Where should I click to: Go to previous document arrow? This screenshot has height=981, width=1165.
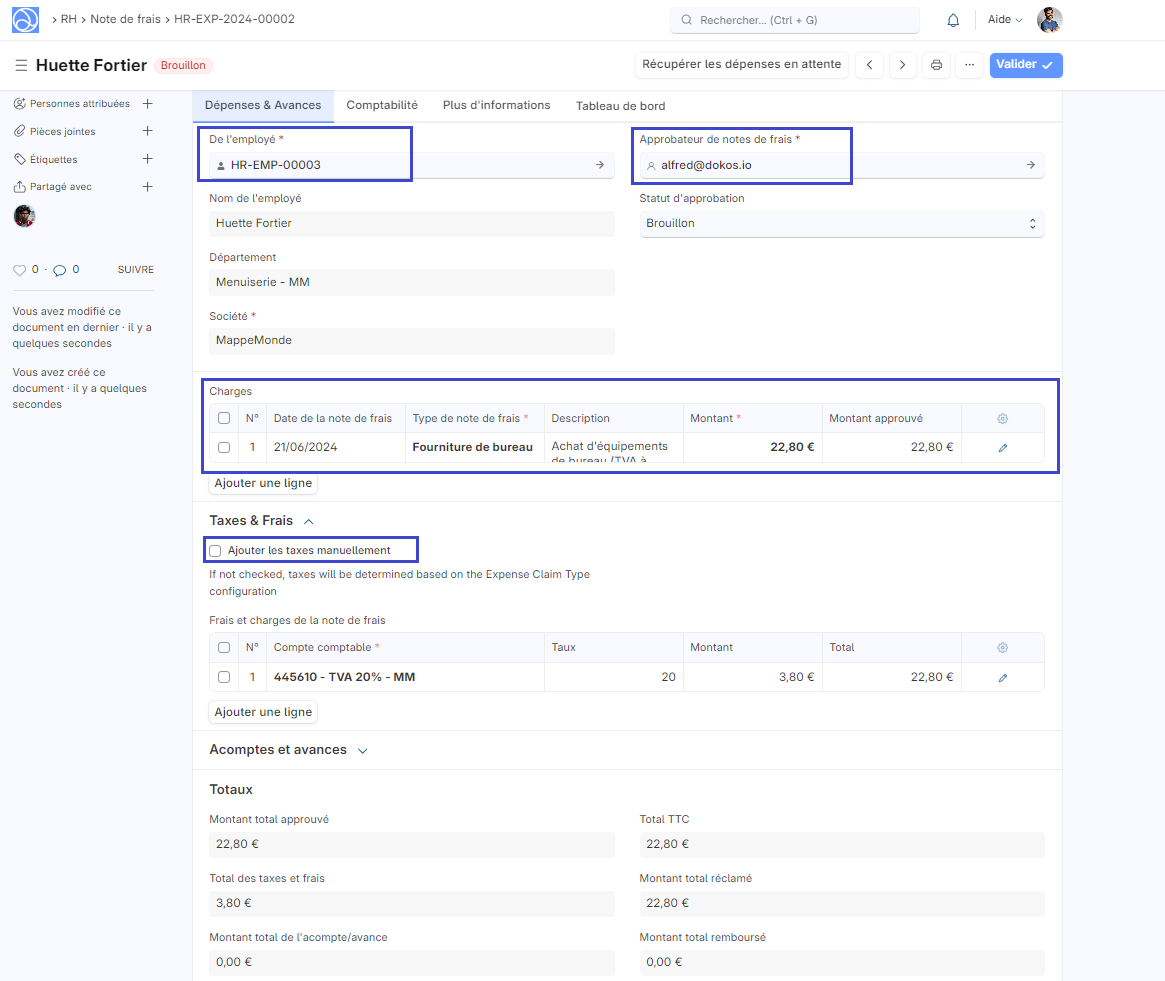tap(870, 65)
